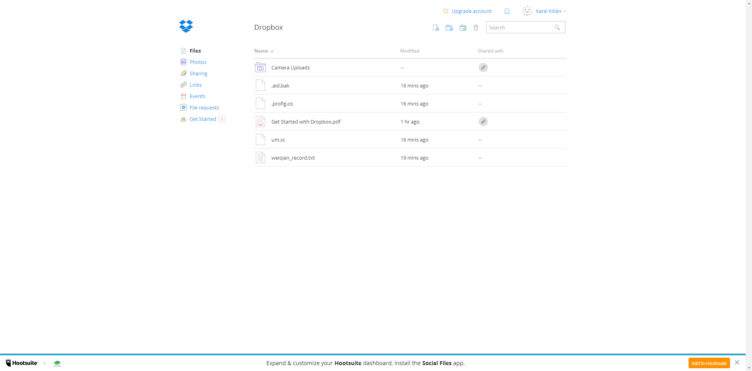Click the Get Started progress badge

(222, 119)
